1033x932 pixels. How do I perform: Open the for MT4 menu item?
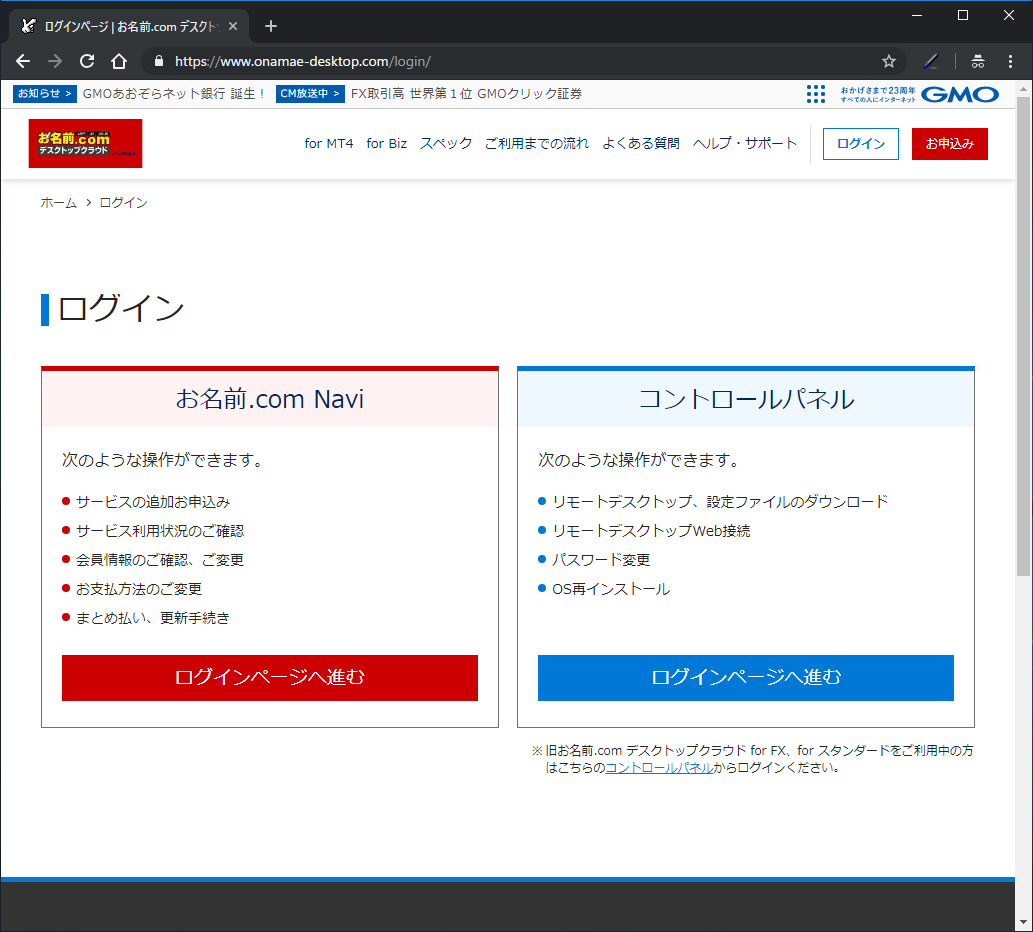(x=329, y=144)
